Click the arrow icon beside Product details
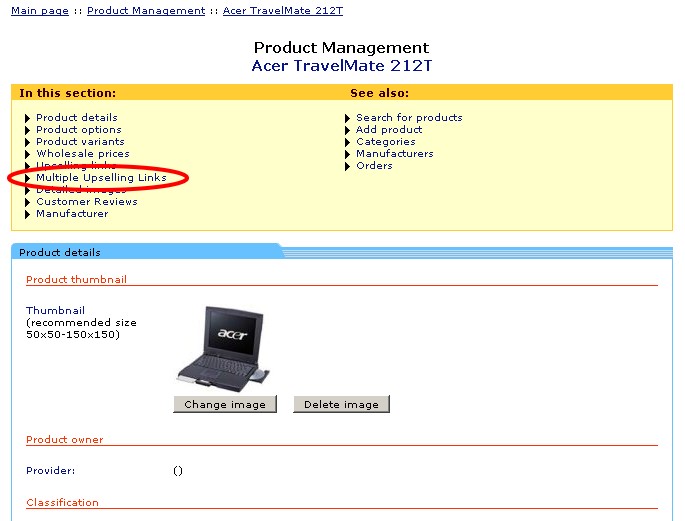This screenshot has width=685, height=521. [x=28, y=118]
